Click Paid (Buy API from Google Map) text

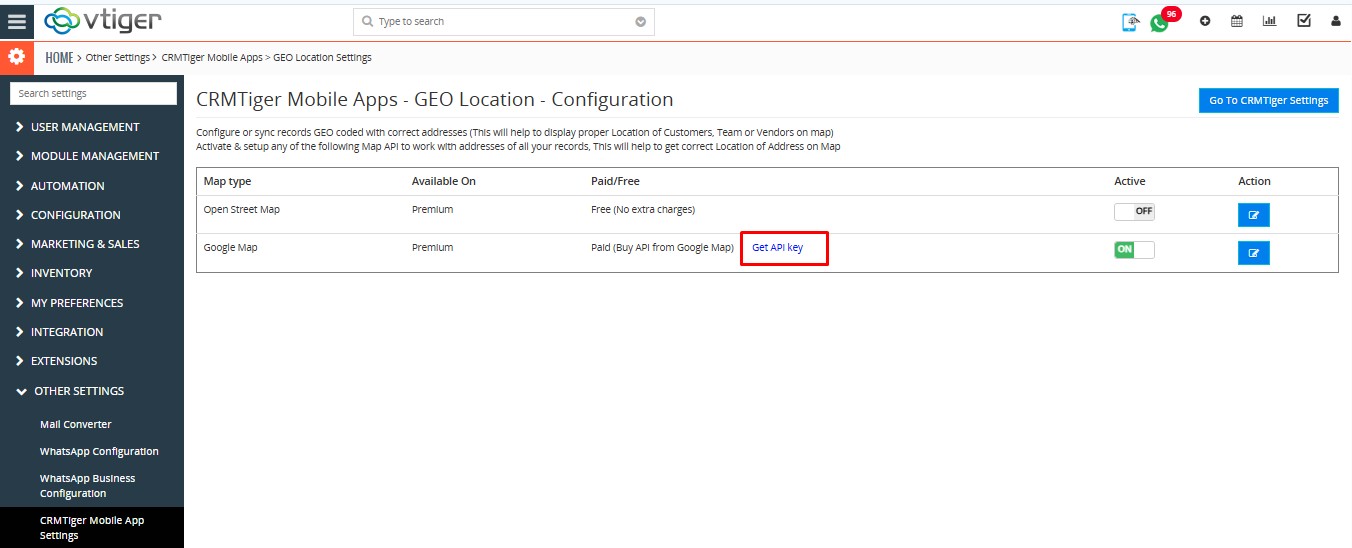(662, 247)
